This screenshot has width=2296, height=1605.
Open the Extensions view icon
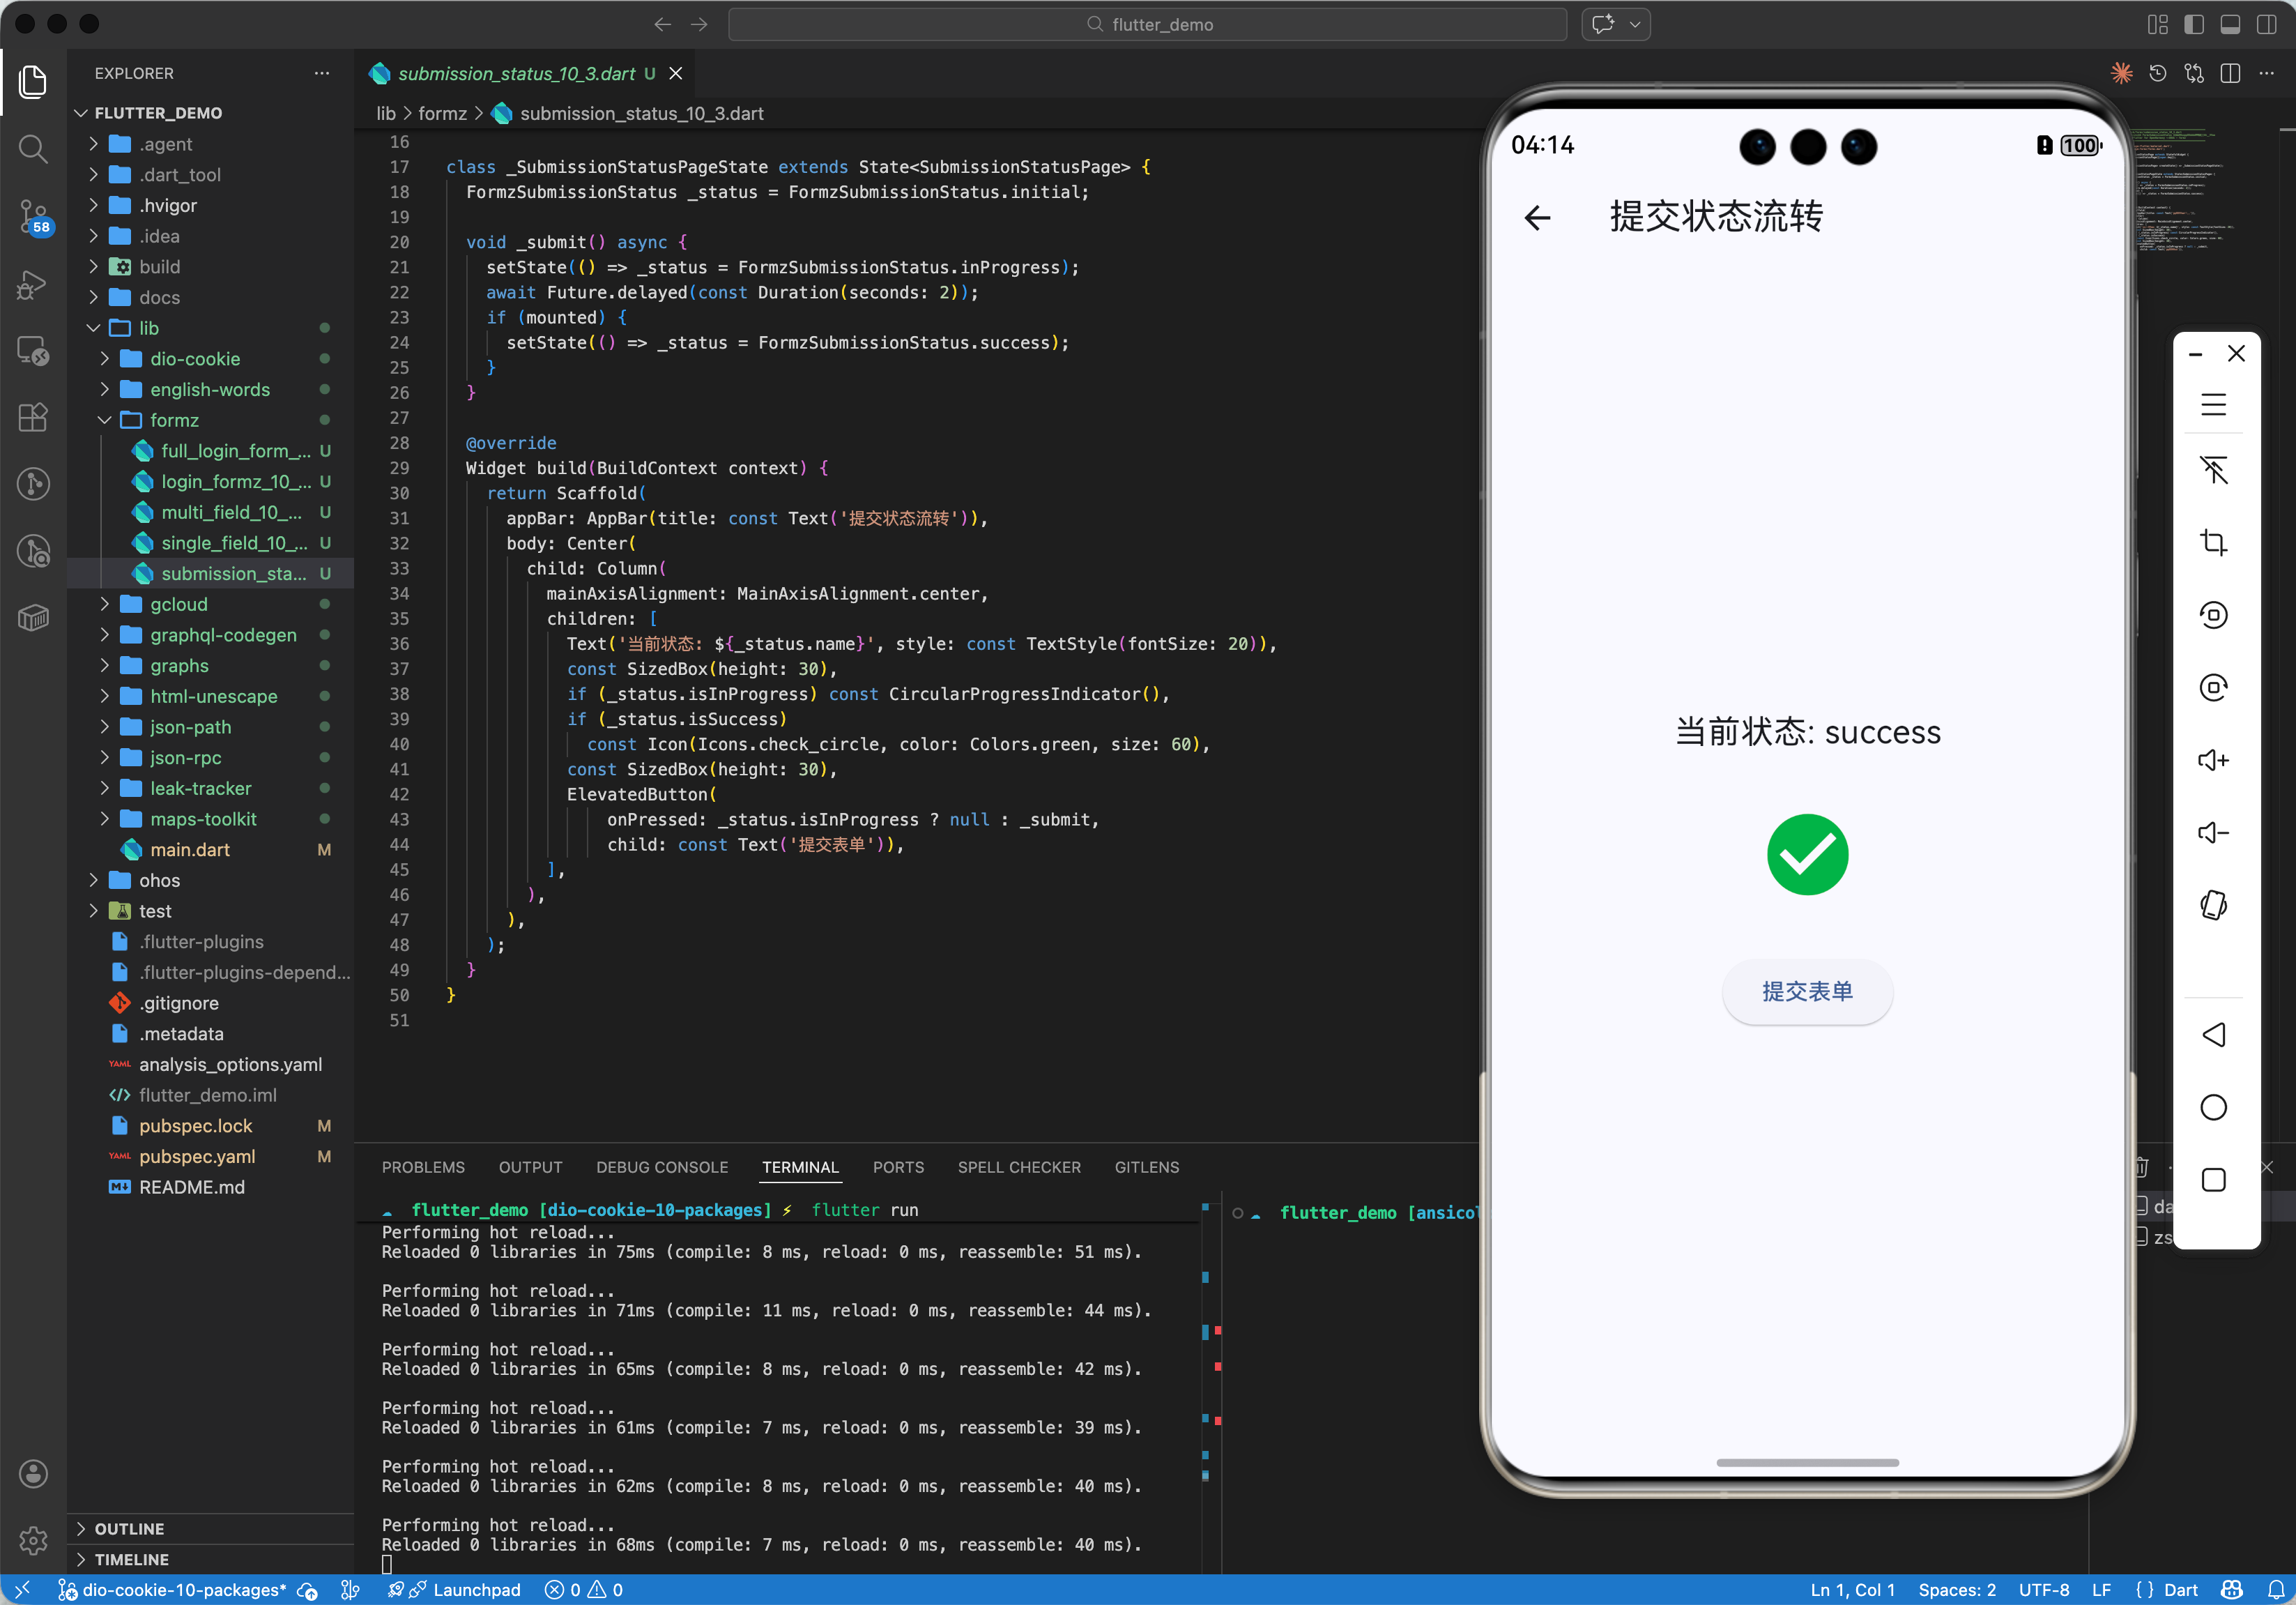click(x=33, y=417)
